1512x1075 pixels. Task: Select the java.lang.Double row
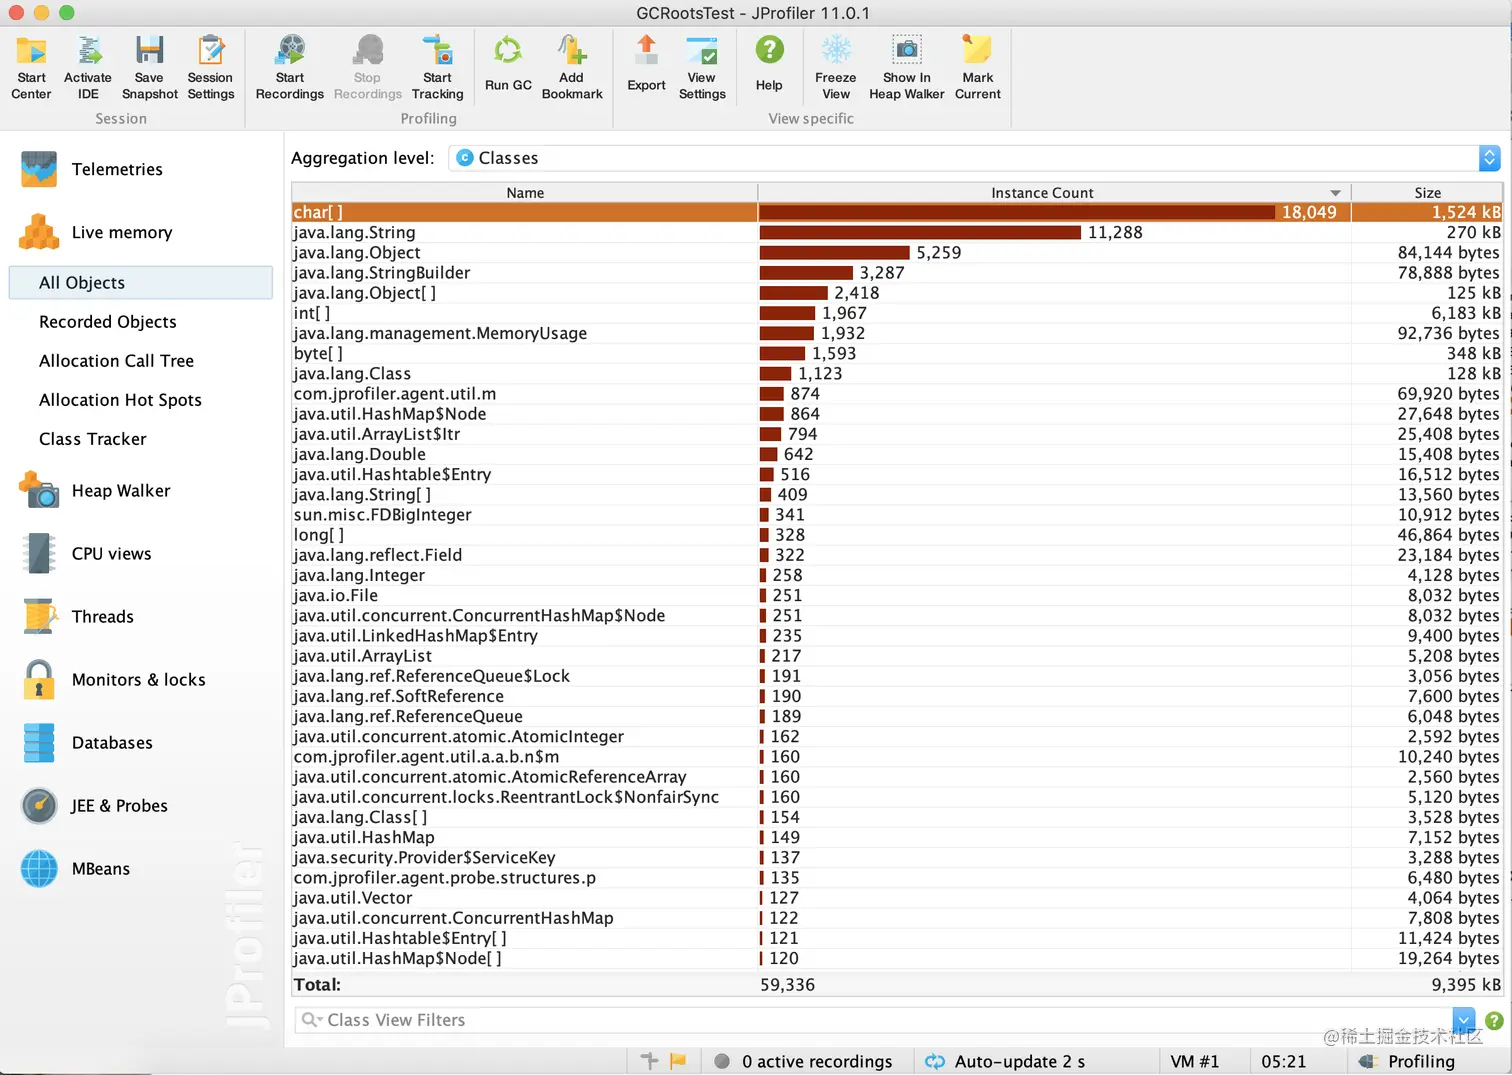coord(897,454)
